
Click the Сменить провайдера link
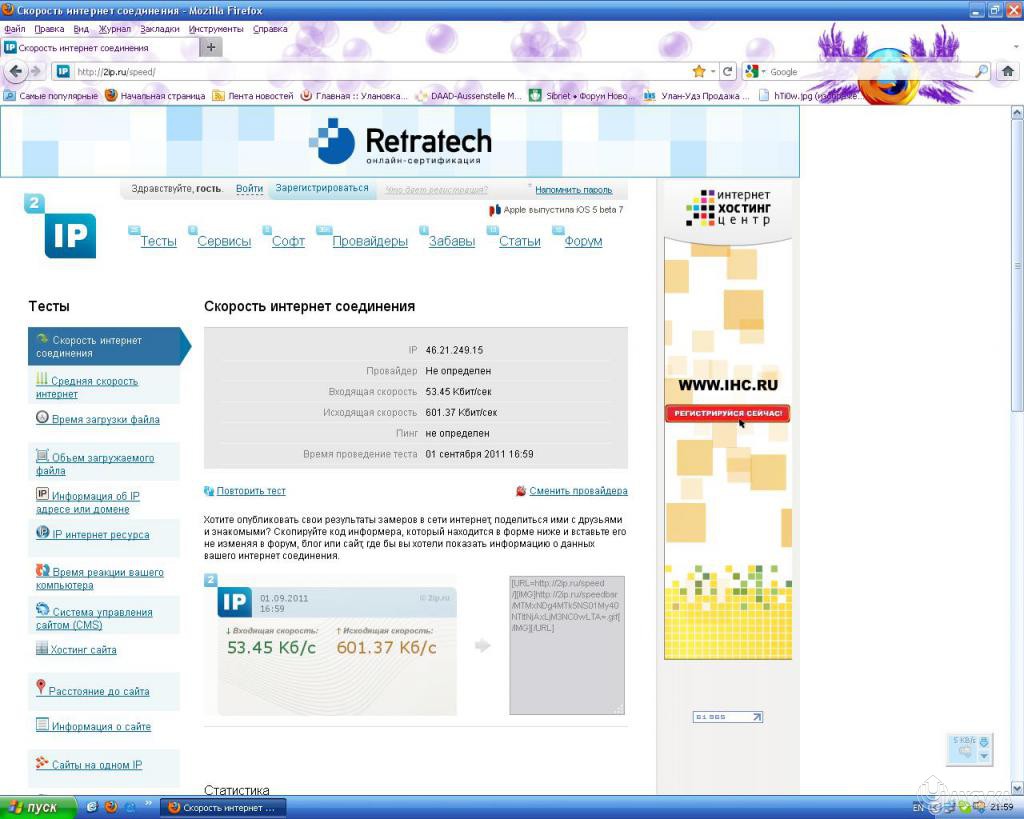tap(578, 491)
